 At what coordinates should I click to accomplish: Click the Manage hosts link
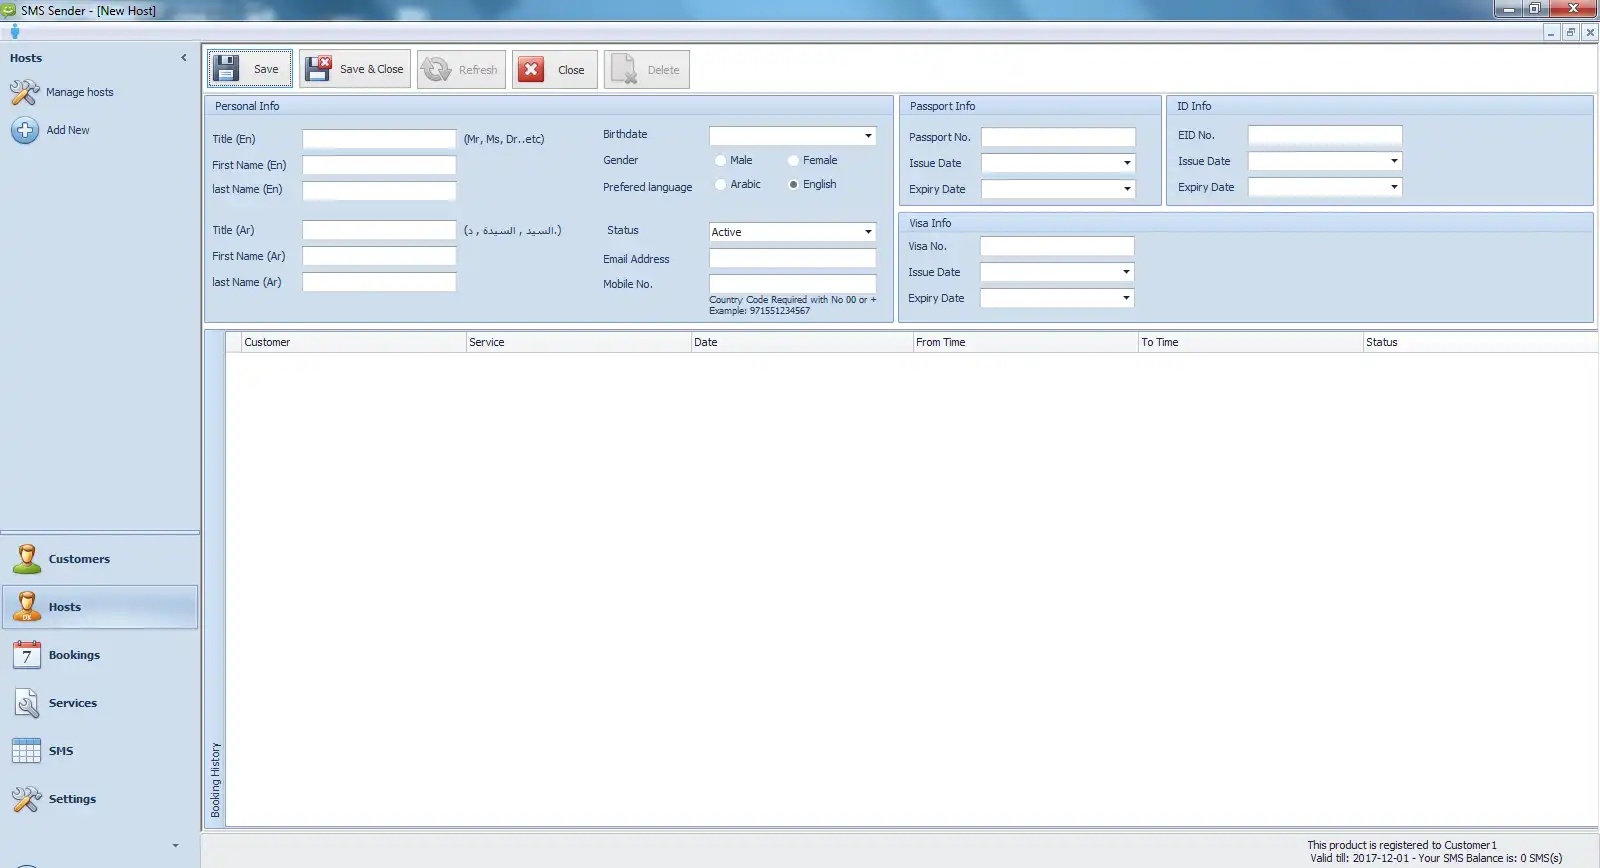click(x=80, y=92)
